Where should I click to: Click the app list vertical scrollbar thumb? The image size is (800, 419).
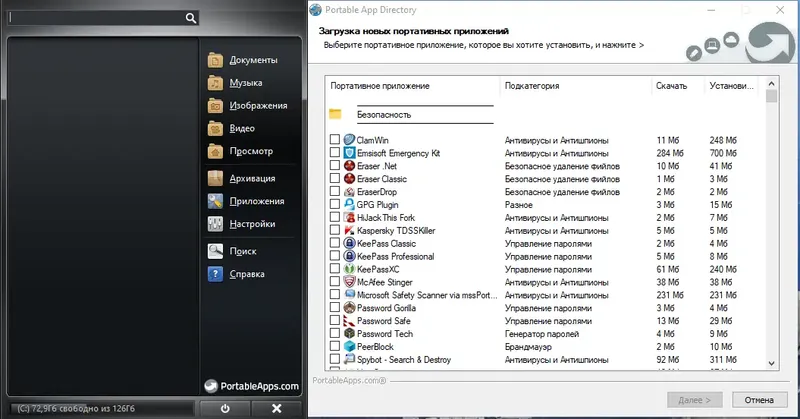pos(771,96)
